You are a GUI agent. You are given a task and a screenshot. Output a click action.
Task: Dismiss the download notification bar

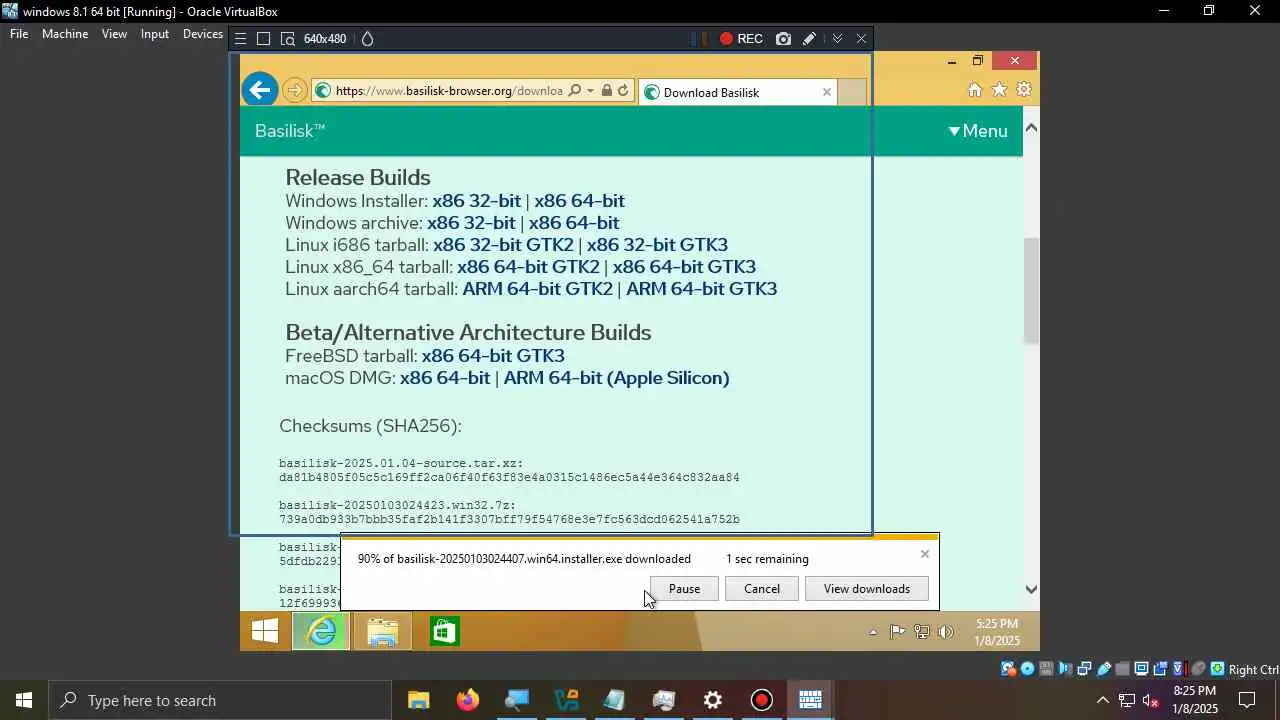coord(925,554)
